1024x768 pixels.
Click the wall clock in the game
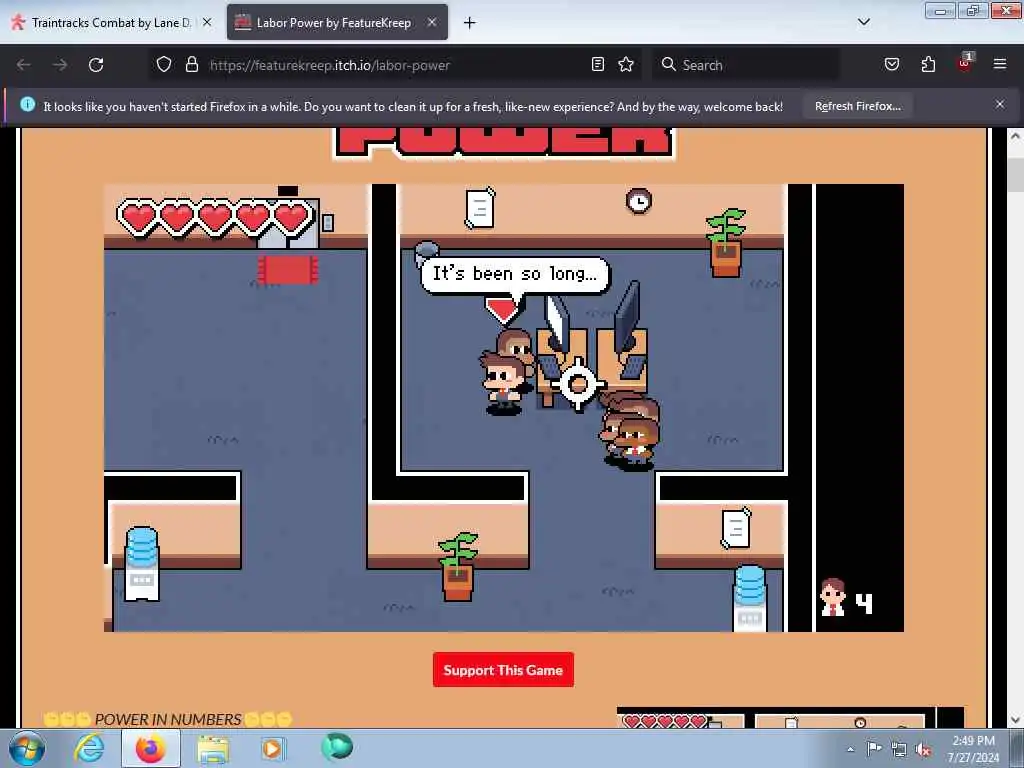pyautogui.click(x=638, y=200)
